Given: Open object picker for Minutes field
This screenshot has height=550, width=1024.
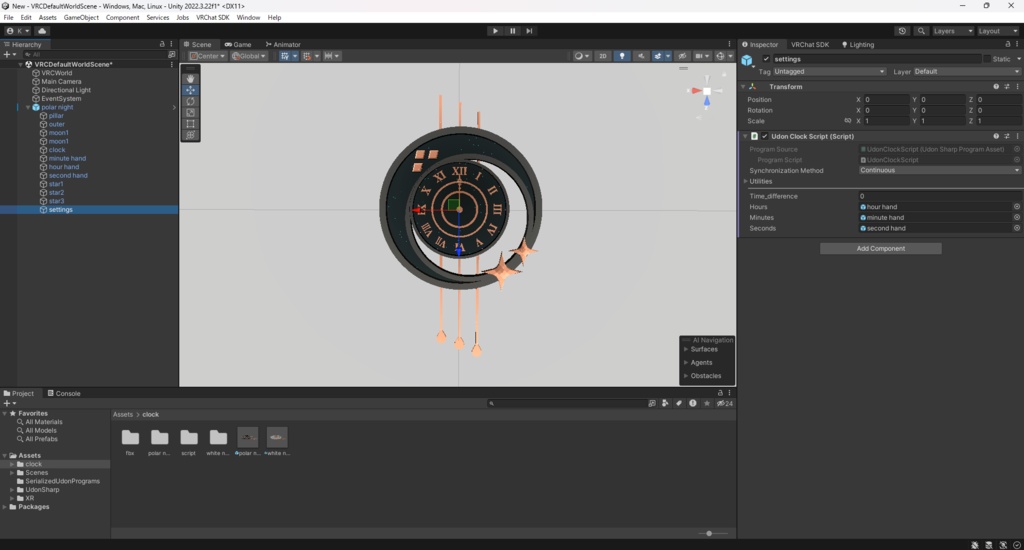Looking at the screenshot, I should click(x=1017, y=218).
